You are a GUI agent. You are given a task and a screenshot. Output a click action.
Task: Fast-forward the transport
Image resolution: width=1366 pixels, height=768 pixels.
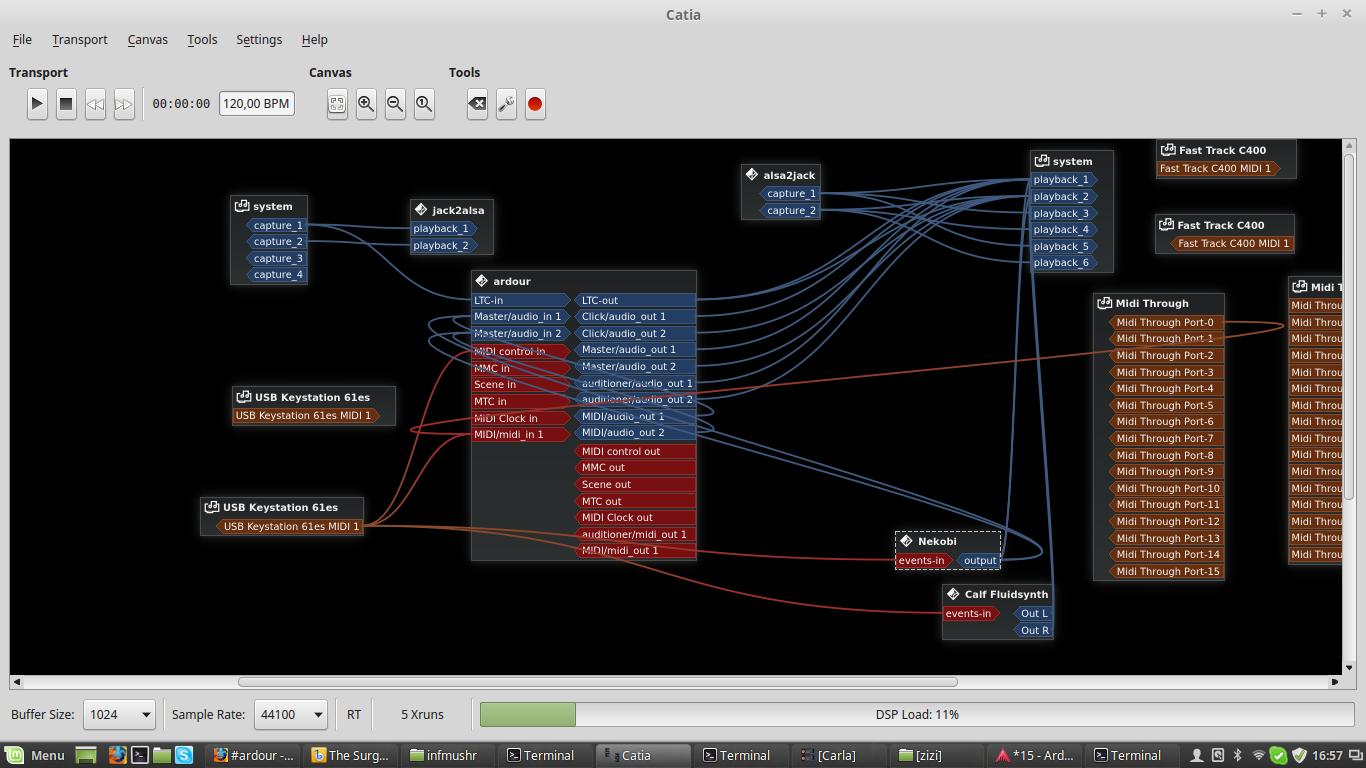[124, 103]
